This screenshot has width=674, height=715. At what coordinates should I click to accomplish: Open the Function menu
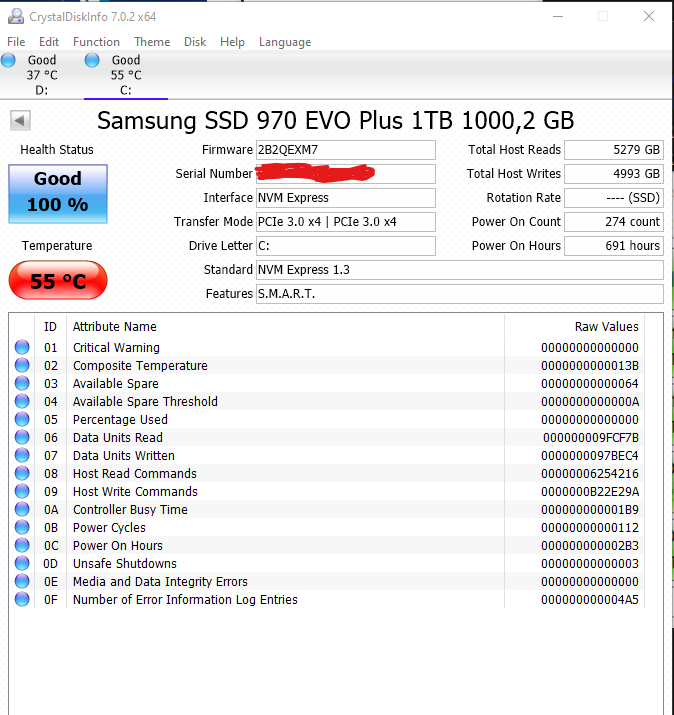(x=96, y=42)
